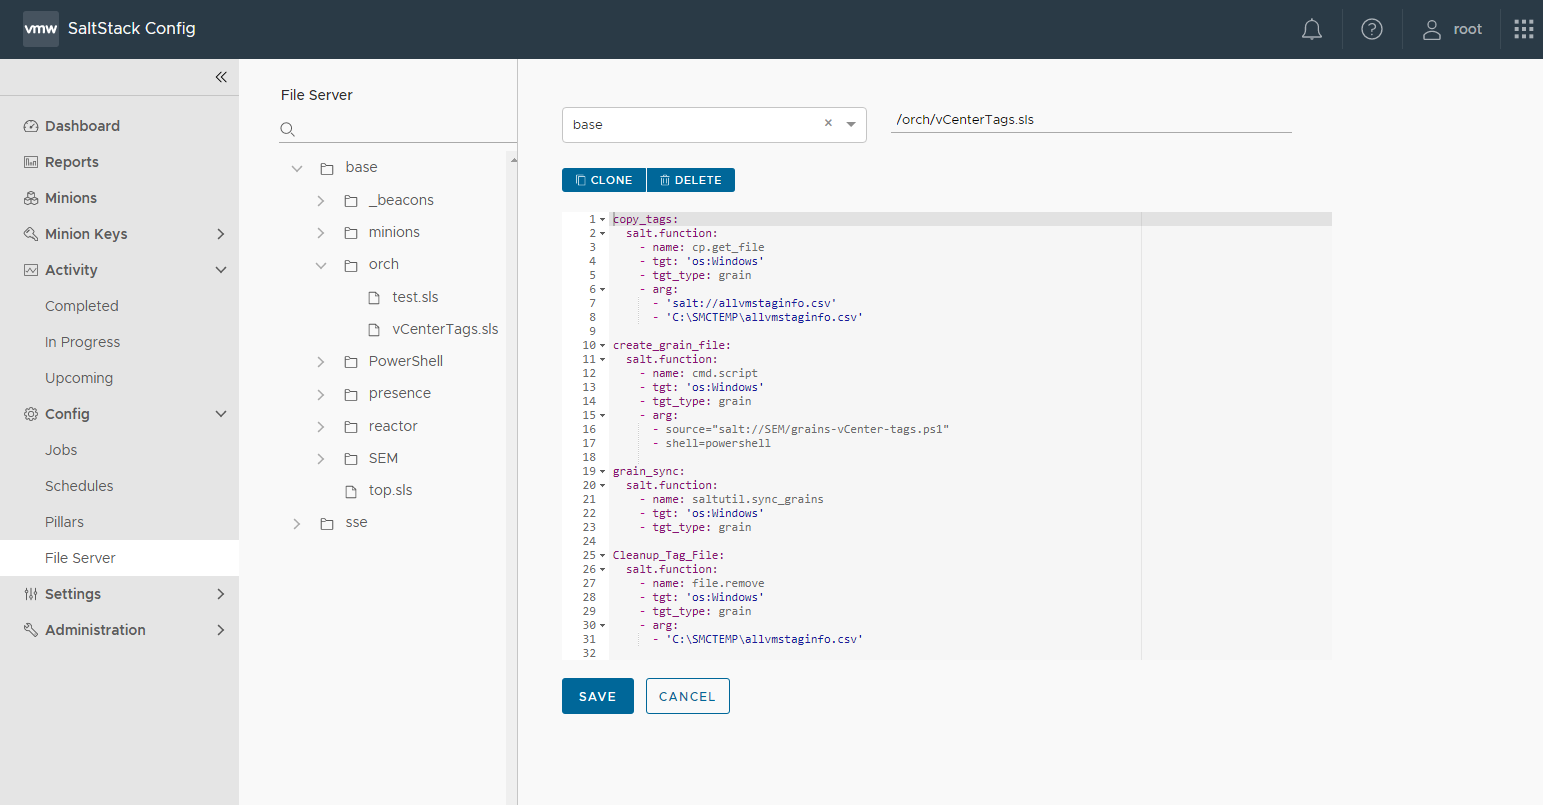Expand the PowerShell folder
The image size is (1543, 805).
321,362
